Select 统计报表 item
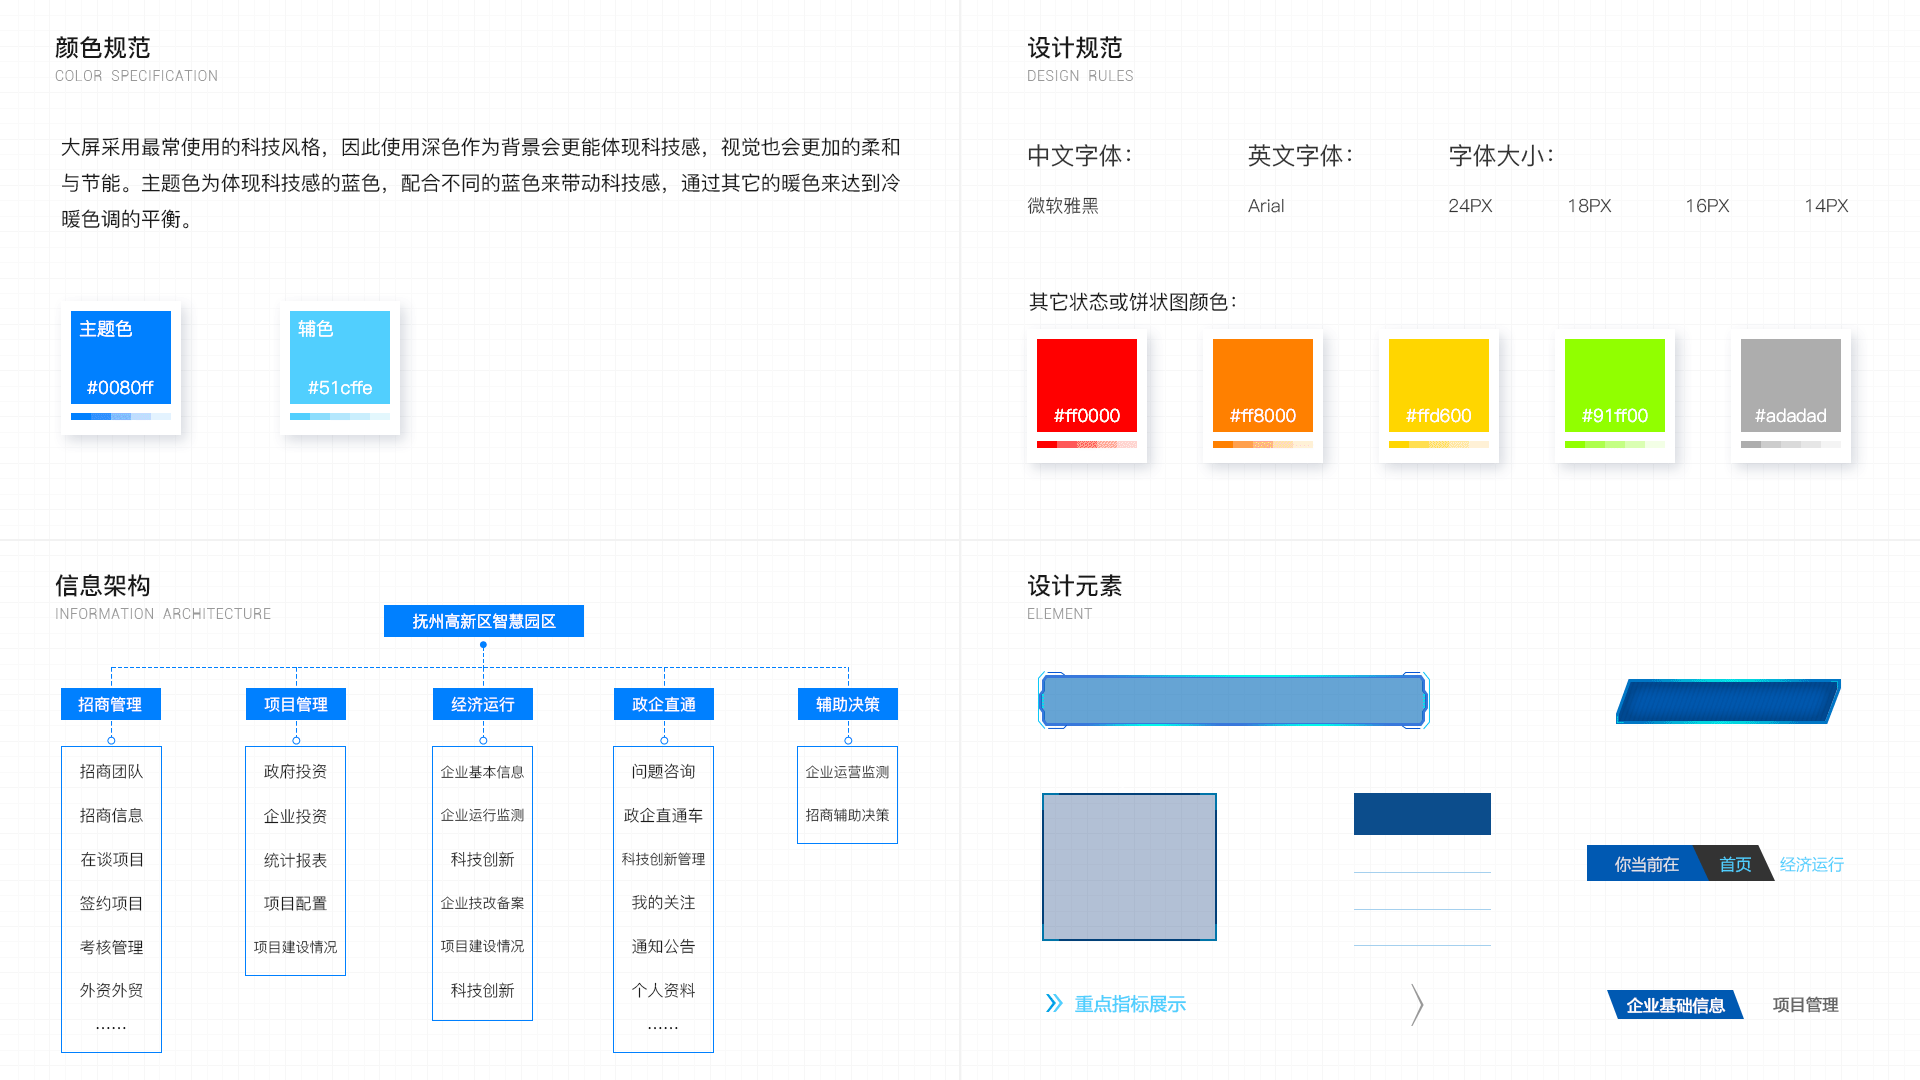Image resolution: width=1920 pixels, height=1080 pixels. pos(295,860)
